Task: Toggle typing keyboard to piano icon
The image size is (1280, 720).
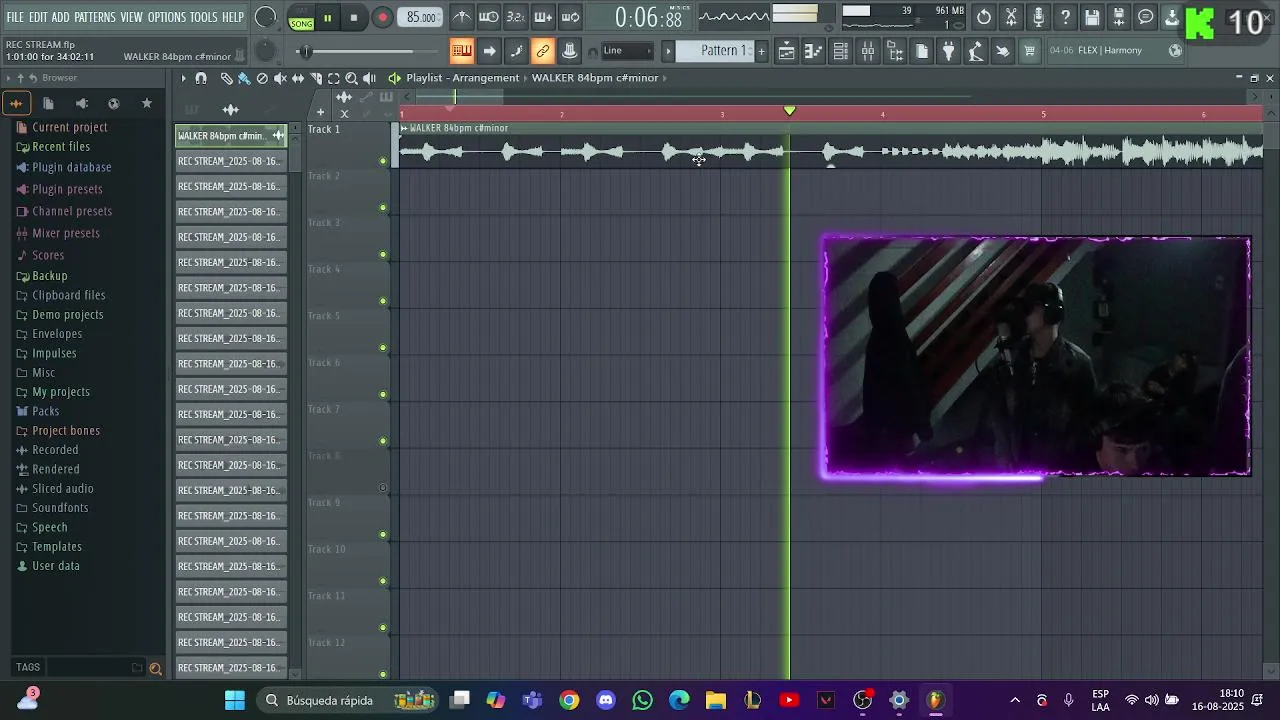Action: click(x=461, y=51)
